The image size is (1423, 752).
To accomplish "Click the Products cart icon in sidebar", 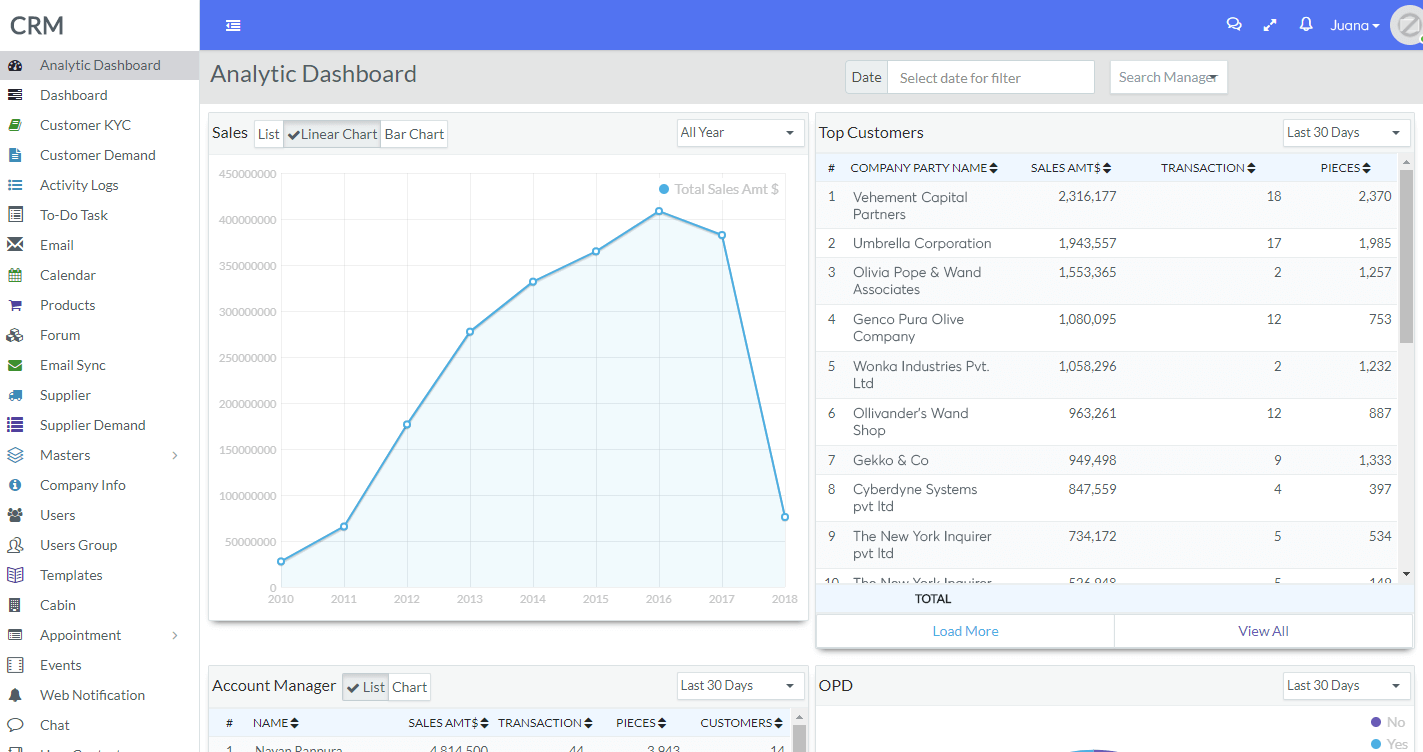I will 15,305.
